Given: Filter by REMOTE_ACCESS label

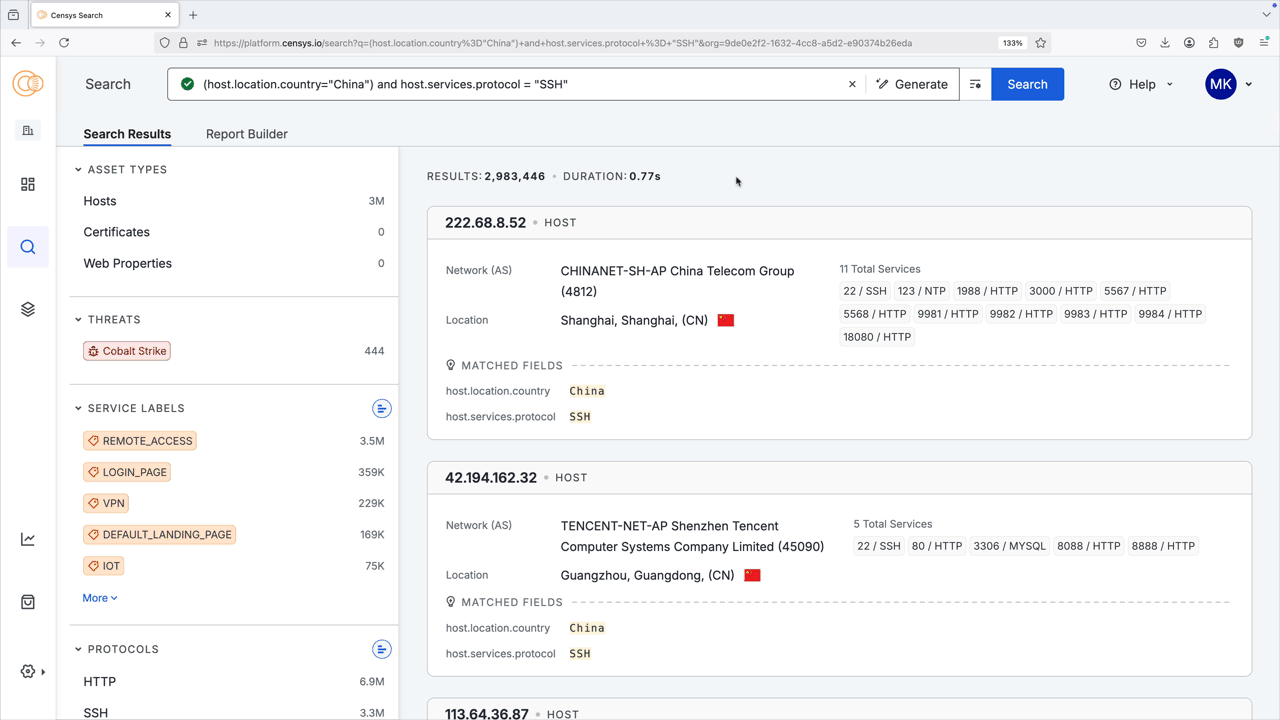Looking at the screenshot, I should [x=140, y=441].
